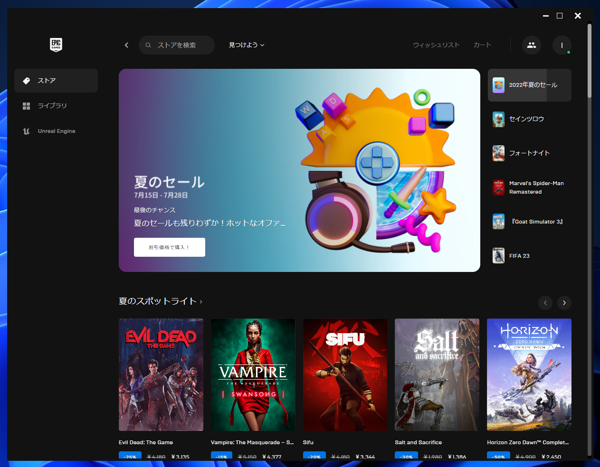Click the フォートナイト game icon
This screenshot has height=467, width=600.
point(498,153)
